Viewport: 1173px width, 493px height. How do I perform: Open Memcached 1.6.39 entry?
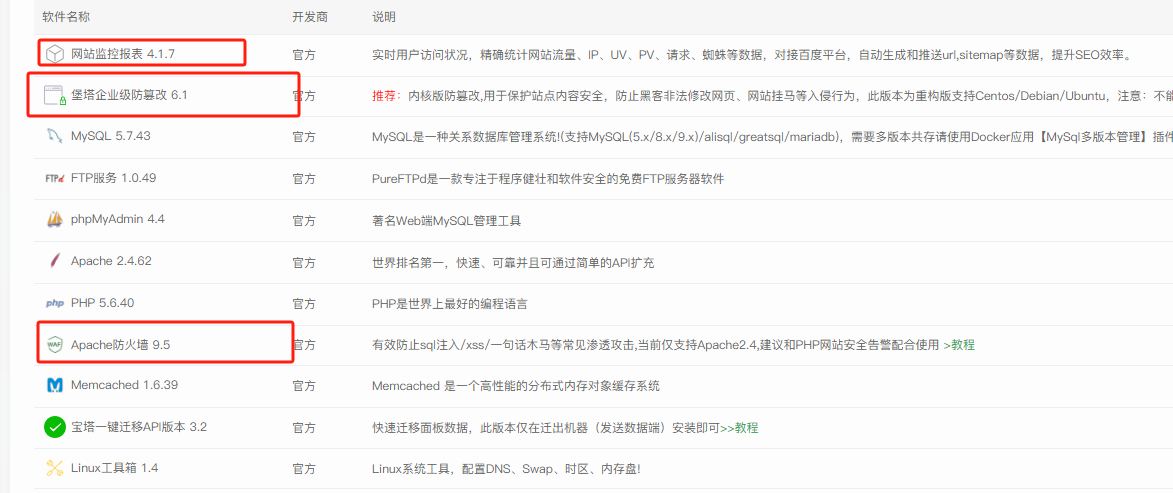click(x=124, y=386)
